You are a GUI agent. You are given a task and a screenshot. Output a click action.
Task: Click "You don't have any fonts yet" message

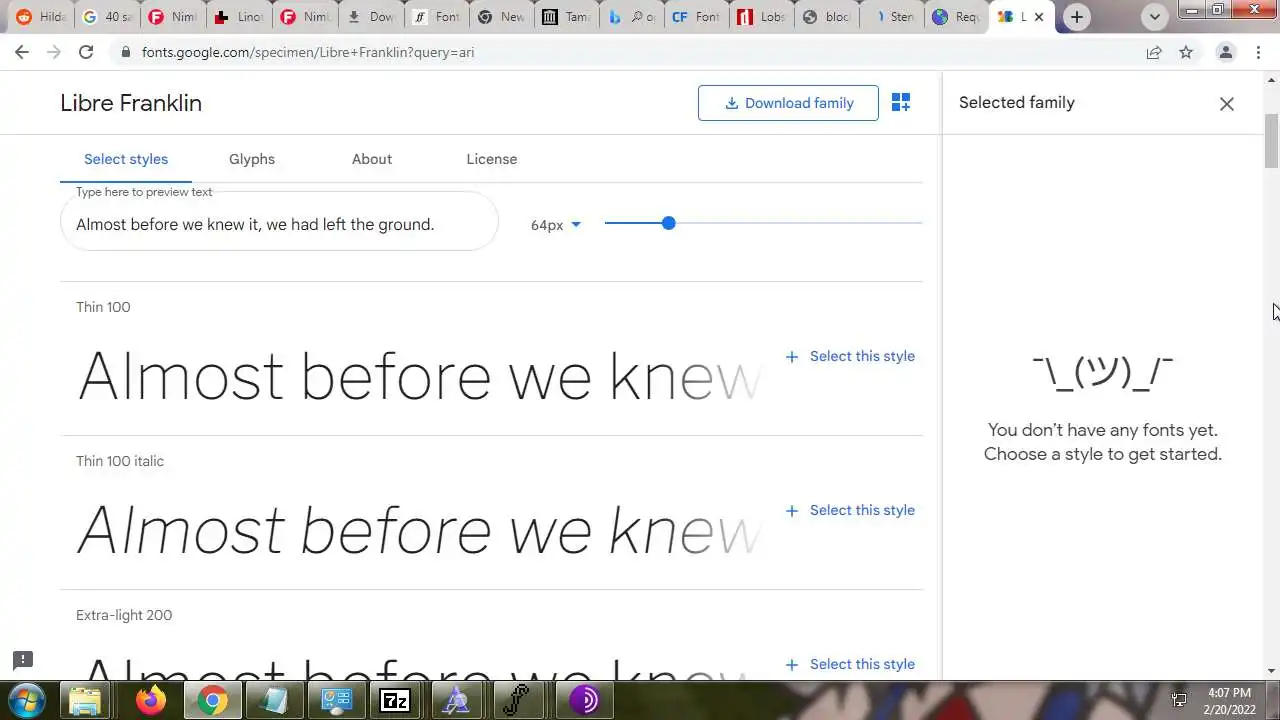(x=1103, y=430)
